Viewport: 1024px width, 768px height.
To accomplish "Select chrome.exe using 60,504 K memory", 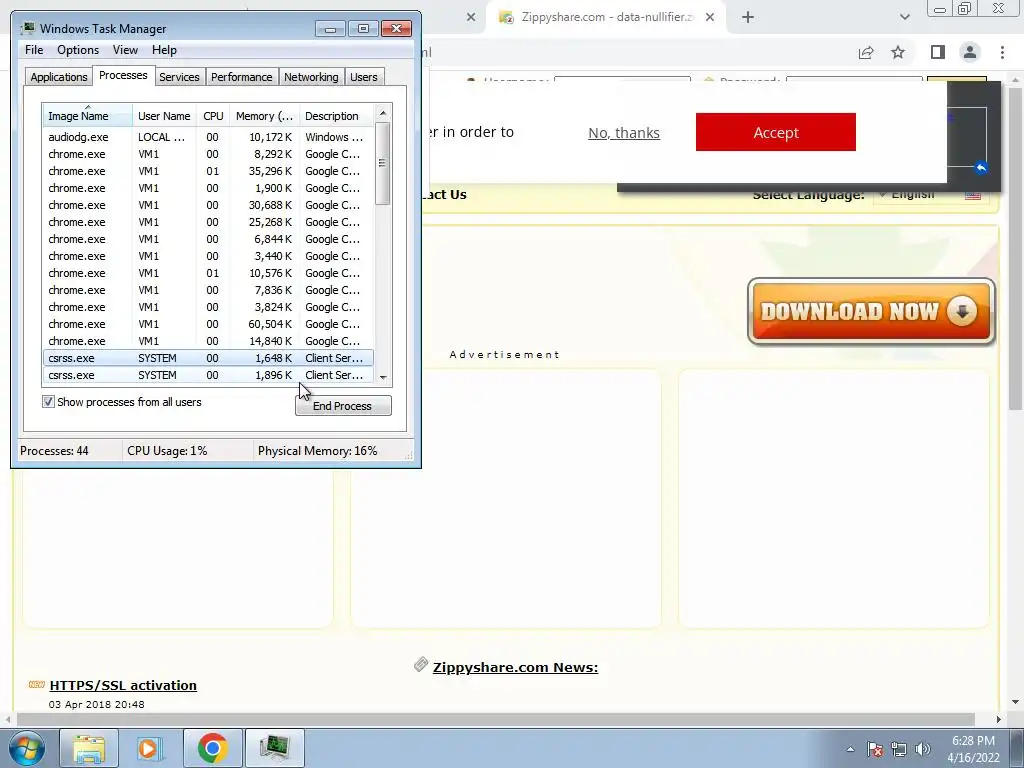I will coord(208,324).
